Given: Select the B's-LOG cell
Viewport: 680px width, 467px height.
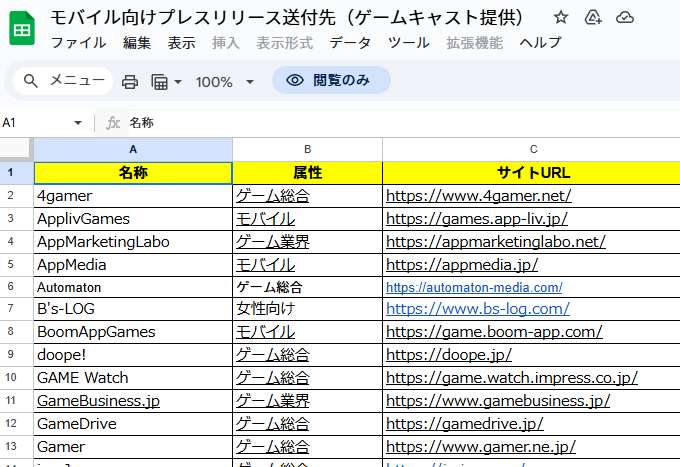Looking at the screenshot, I should point(133,309).
